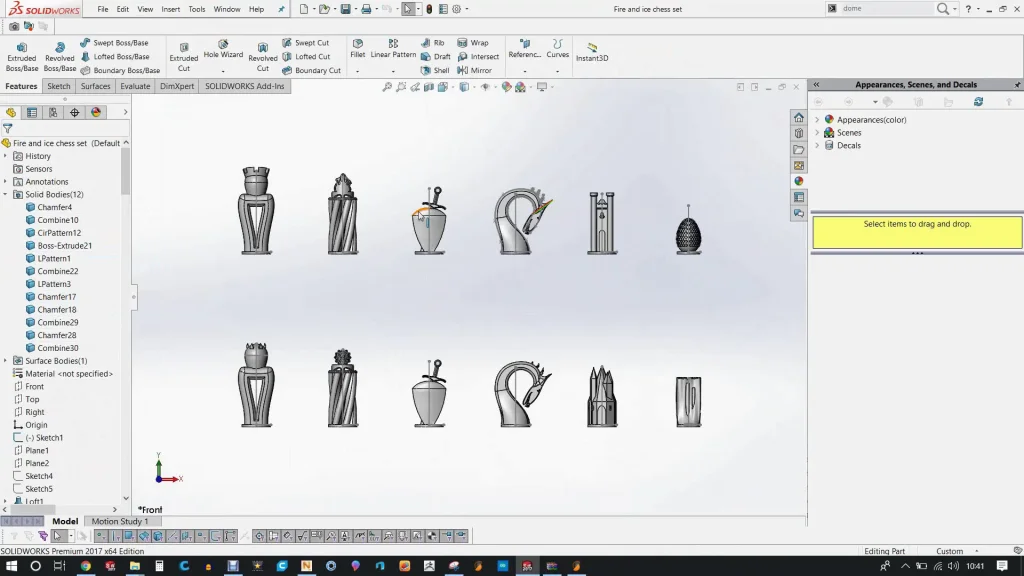1024x576 pixels.
Task: Activate the Fillet tool
Action: (x=357, y=49)
